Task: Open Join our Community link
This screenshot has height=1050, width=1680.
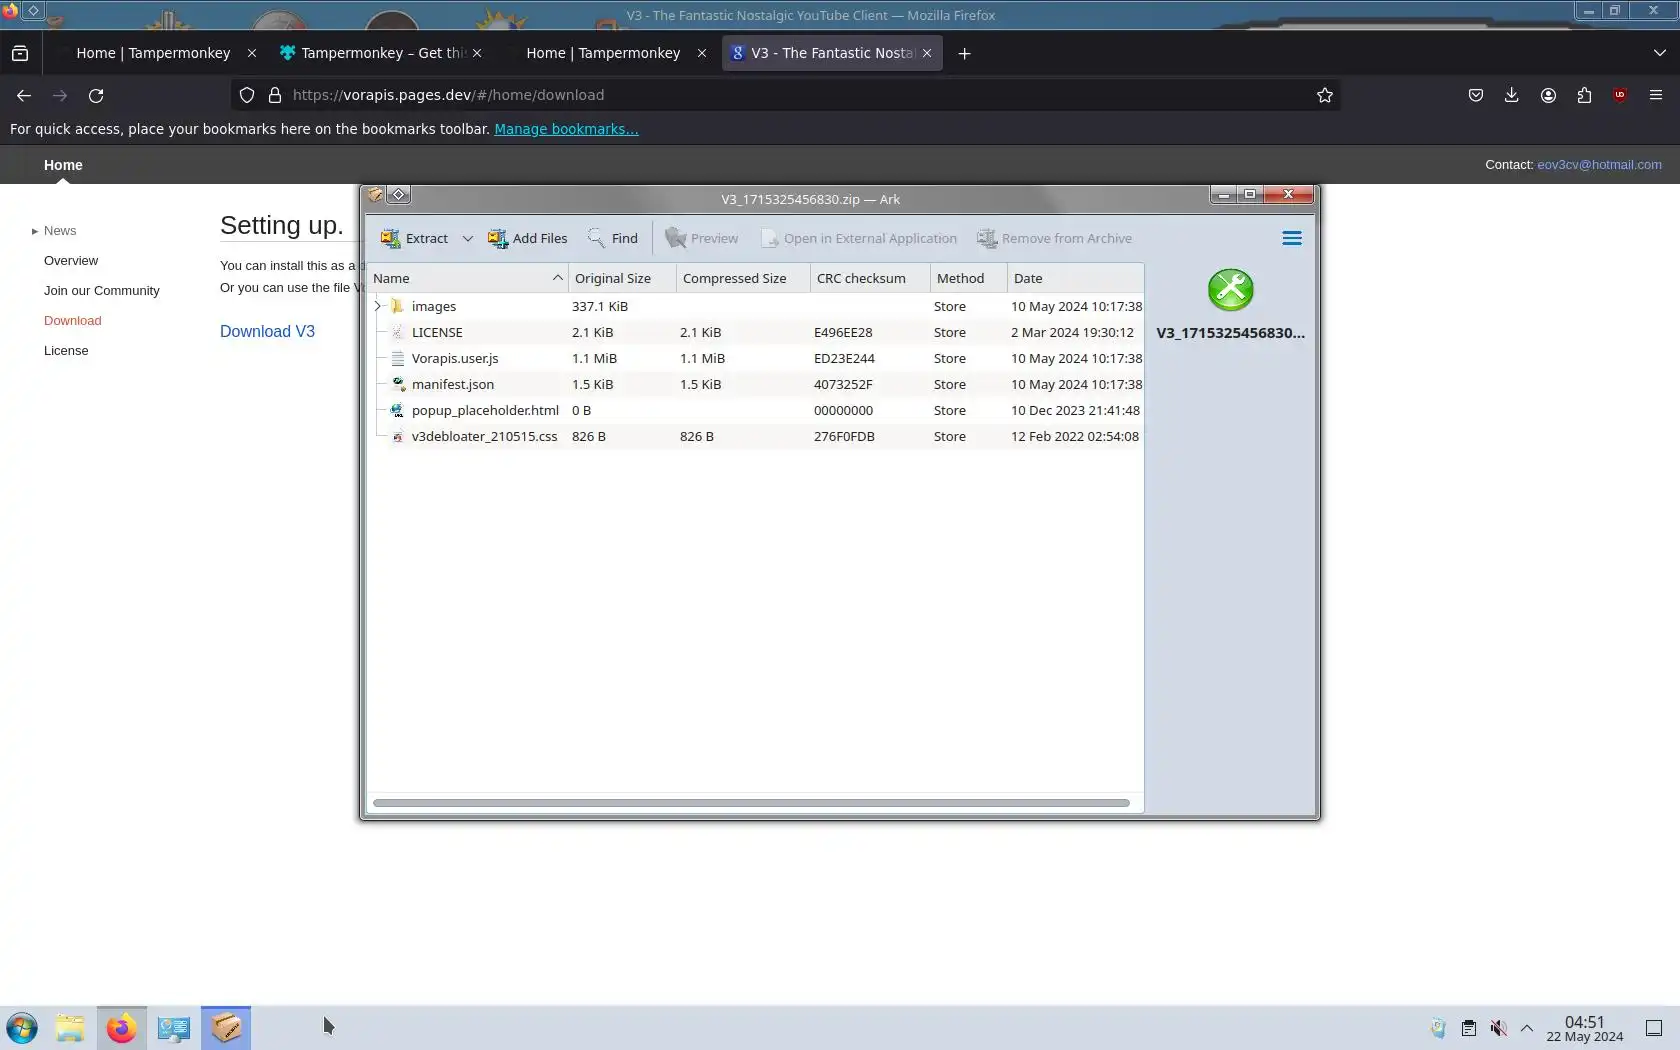Action: pyautogui.click(x=102, y=291)
